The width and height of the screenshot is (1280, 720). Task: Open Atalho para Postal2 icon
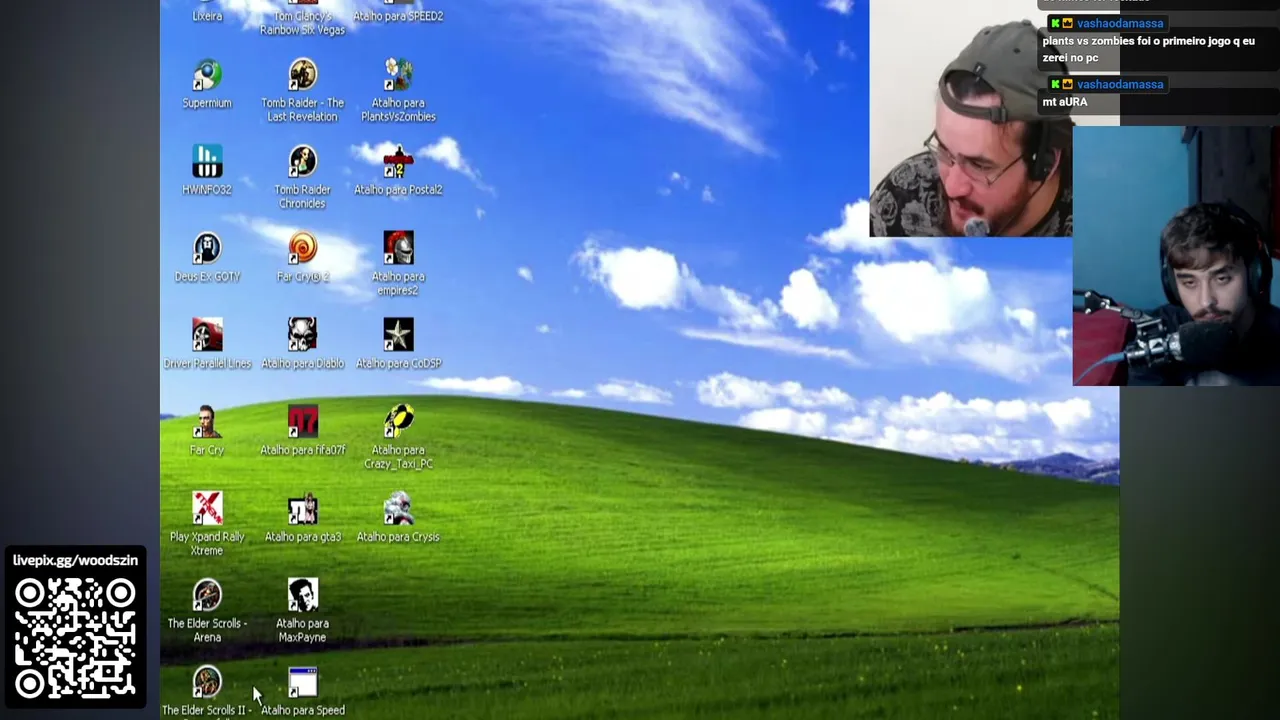tap(398, 171)
